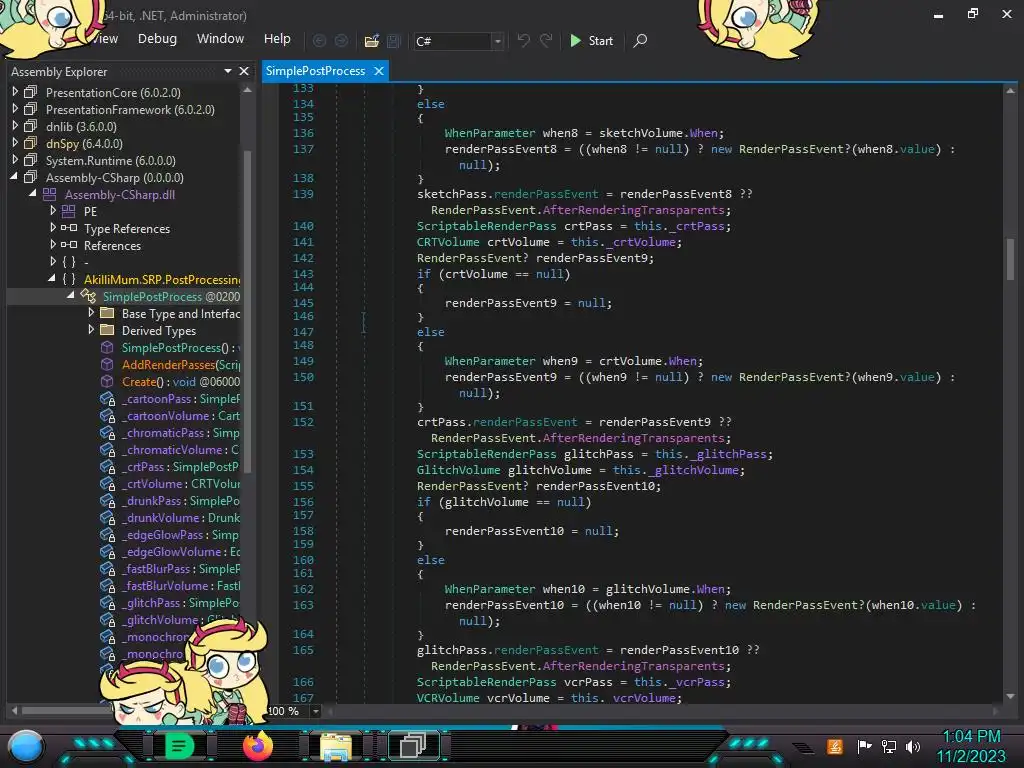Expand the dnlib (3.6.0.0) node
Viewport: 1024px width, 768px height.
pos(15,126)
